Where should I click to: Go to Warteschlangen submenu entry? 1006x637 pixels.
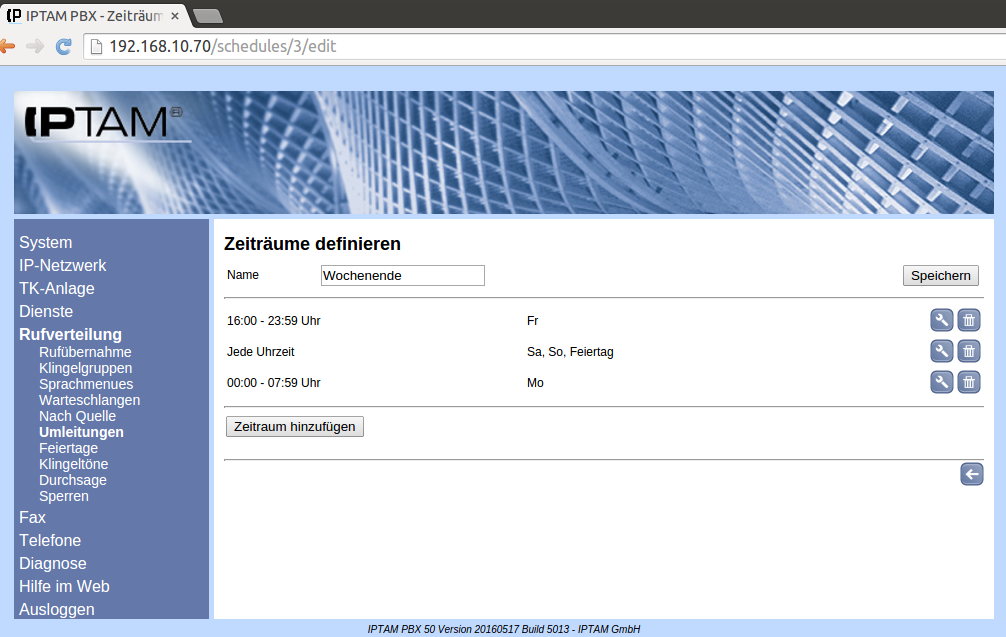(89, 400)
